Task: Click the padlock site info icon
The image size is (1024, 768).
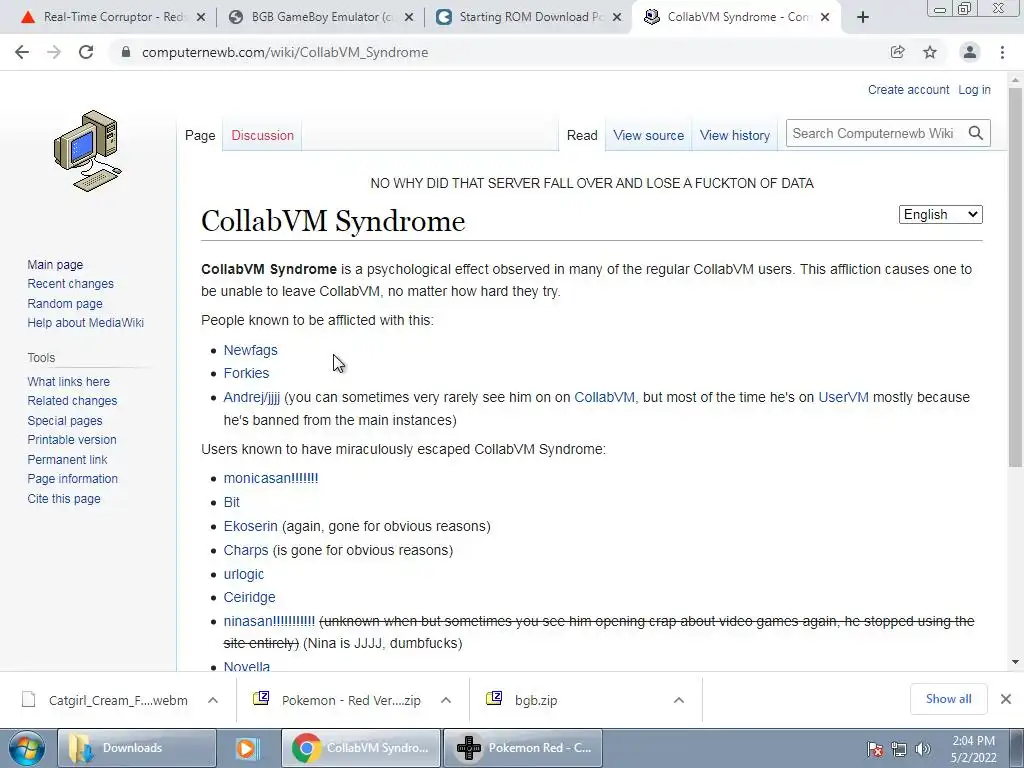Action: [x=126, y=52]
